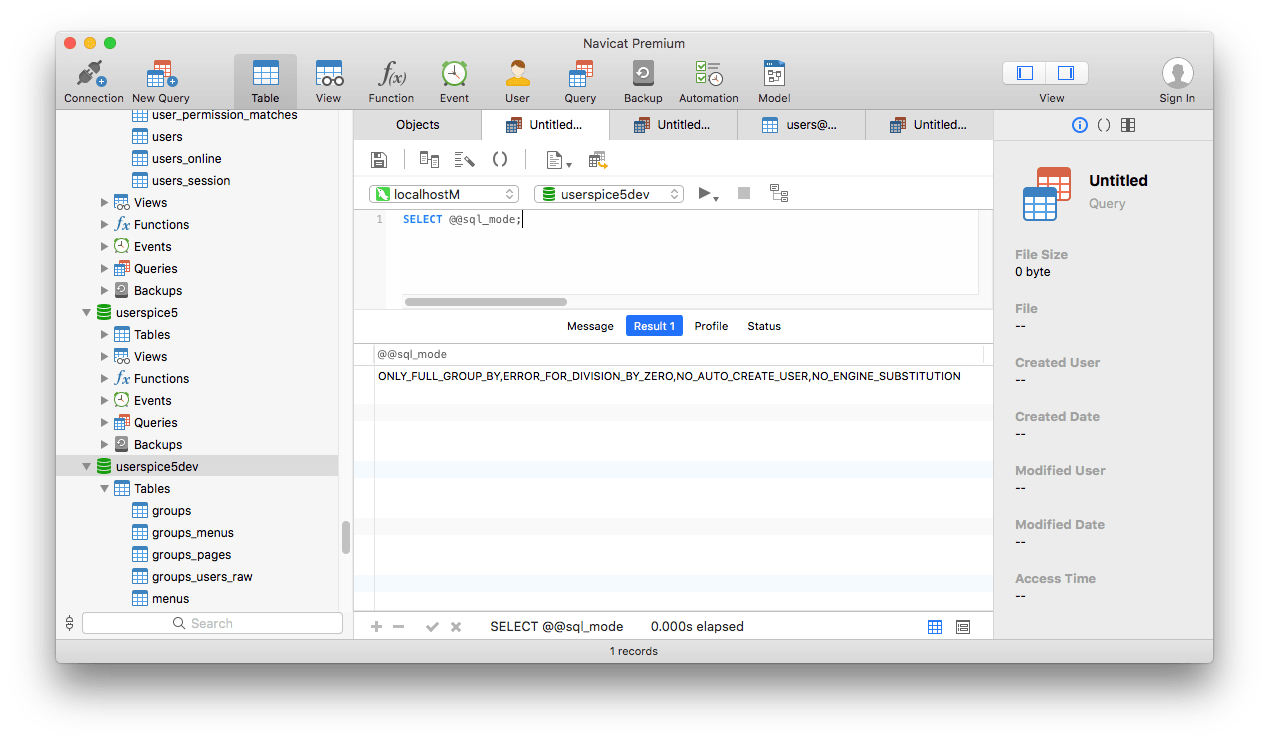Delete record with the minus button
This screenshot has width=1269, height=743.
(x=399, y=627)
